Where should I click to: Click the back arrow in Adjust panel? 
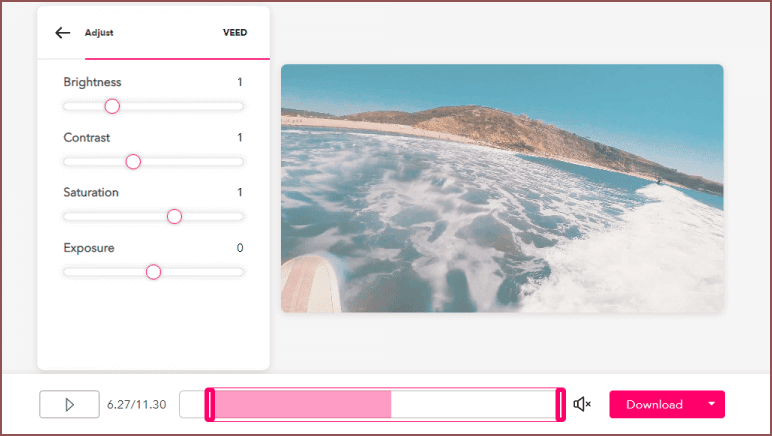click(63, 33)
